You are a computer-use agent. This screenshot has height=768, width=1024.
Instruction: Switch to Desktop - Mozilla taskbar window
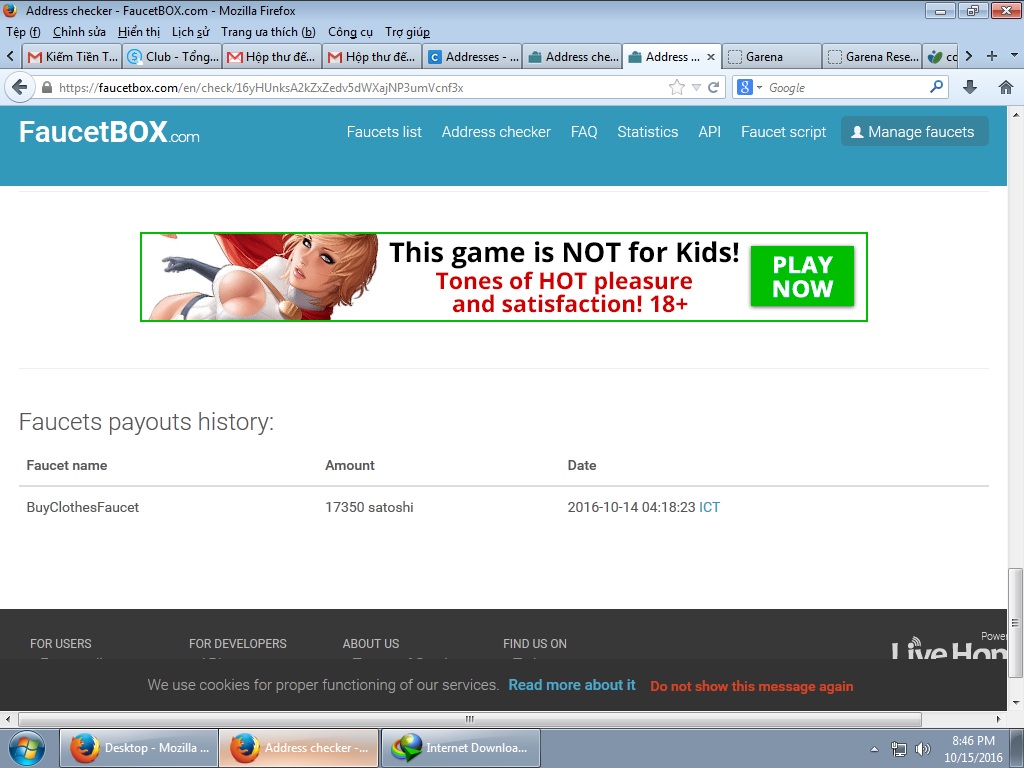coord(139,748)
